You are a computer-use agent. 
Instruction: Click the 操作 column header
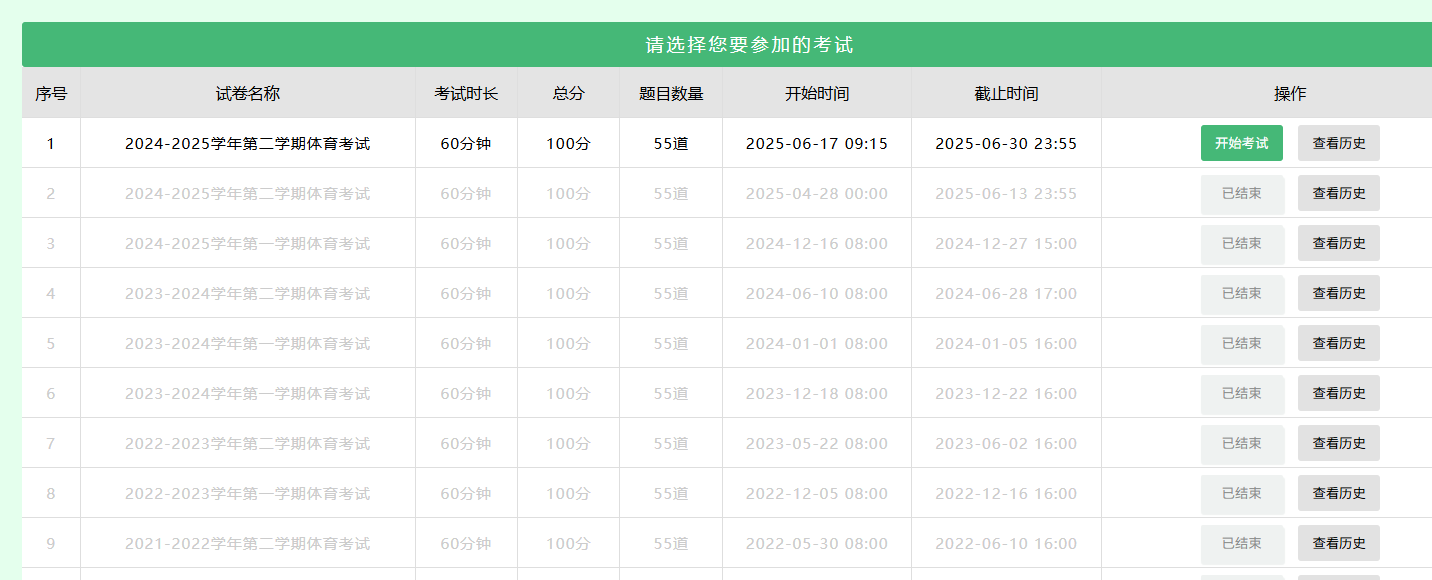pos(1290,93)
